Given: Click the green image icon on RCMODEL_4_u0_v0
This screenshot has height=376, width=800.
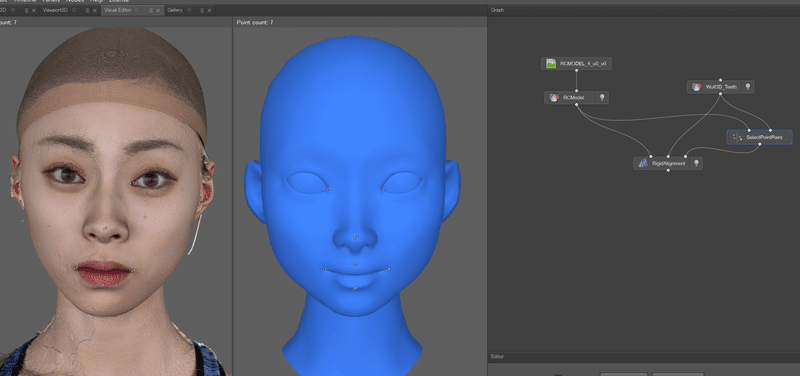Looking at the screenshot, I should click(x=551, y=63).
